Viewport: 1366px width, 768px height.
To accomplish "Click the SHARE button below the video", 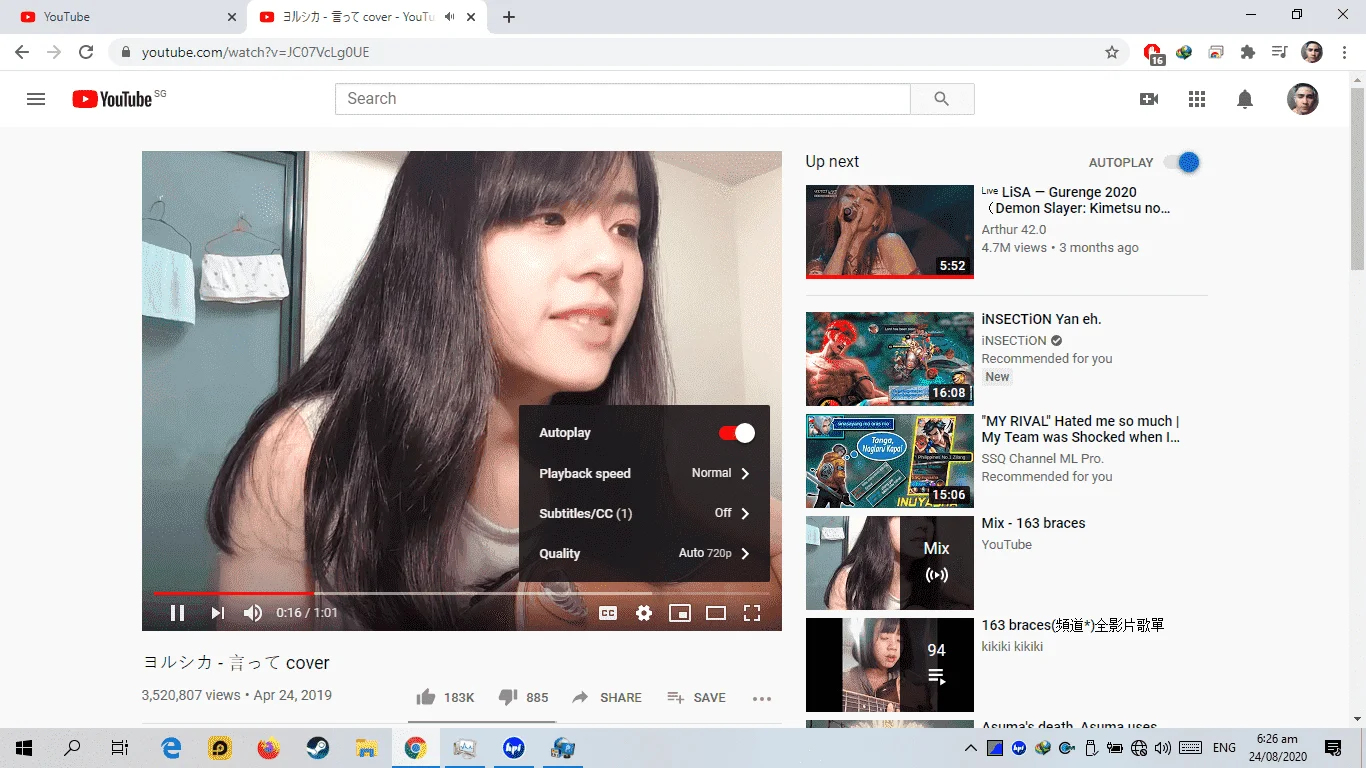I will (607, 697).
